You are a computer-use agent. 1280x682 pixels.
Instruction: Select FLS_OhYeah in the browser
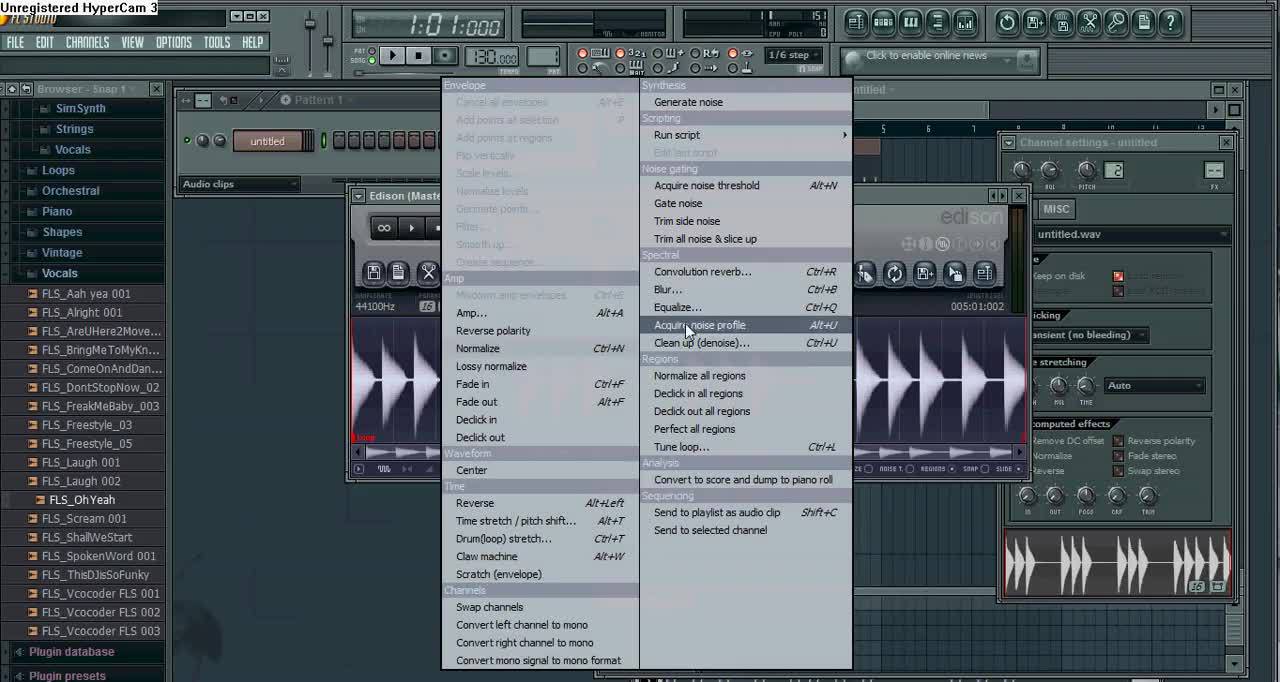[x=82, y=500]
